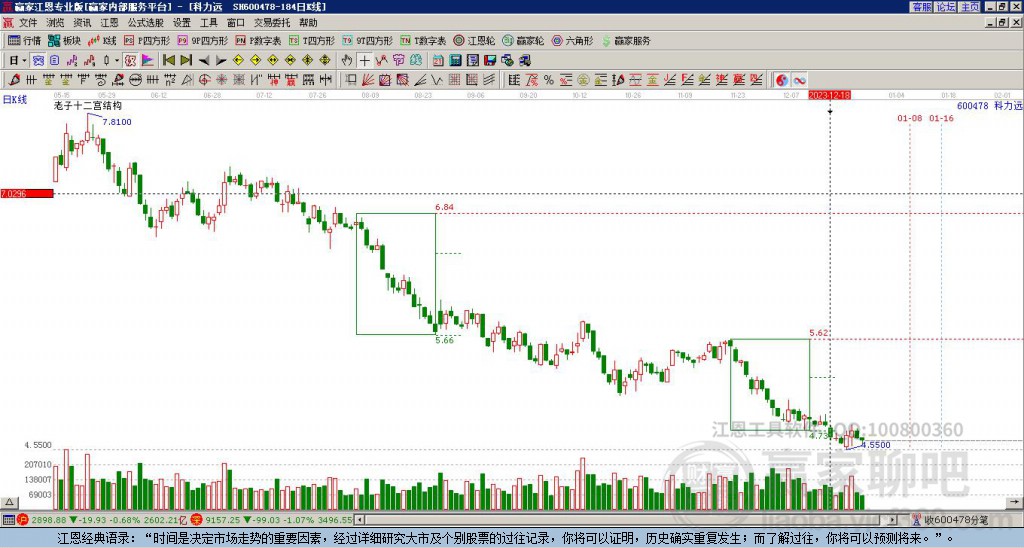Click the 行情 toolbar button
Viewport: 1024px width, 548px height.
[x=25, y=40]
